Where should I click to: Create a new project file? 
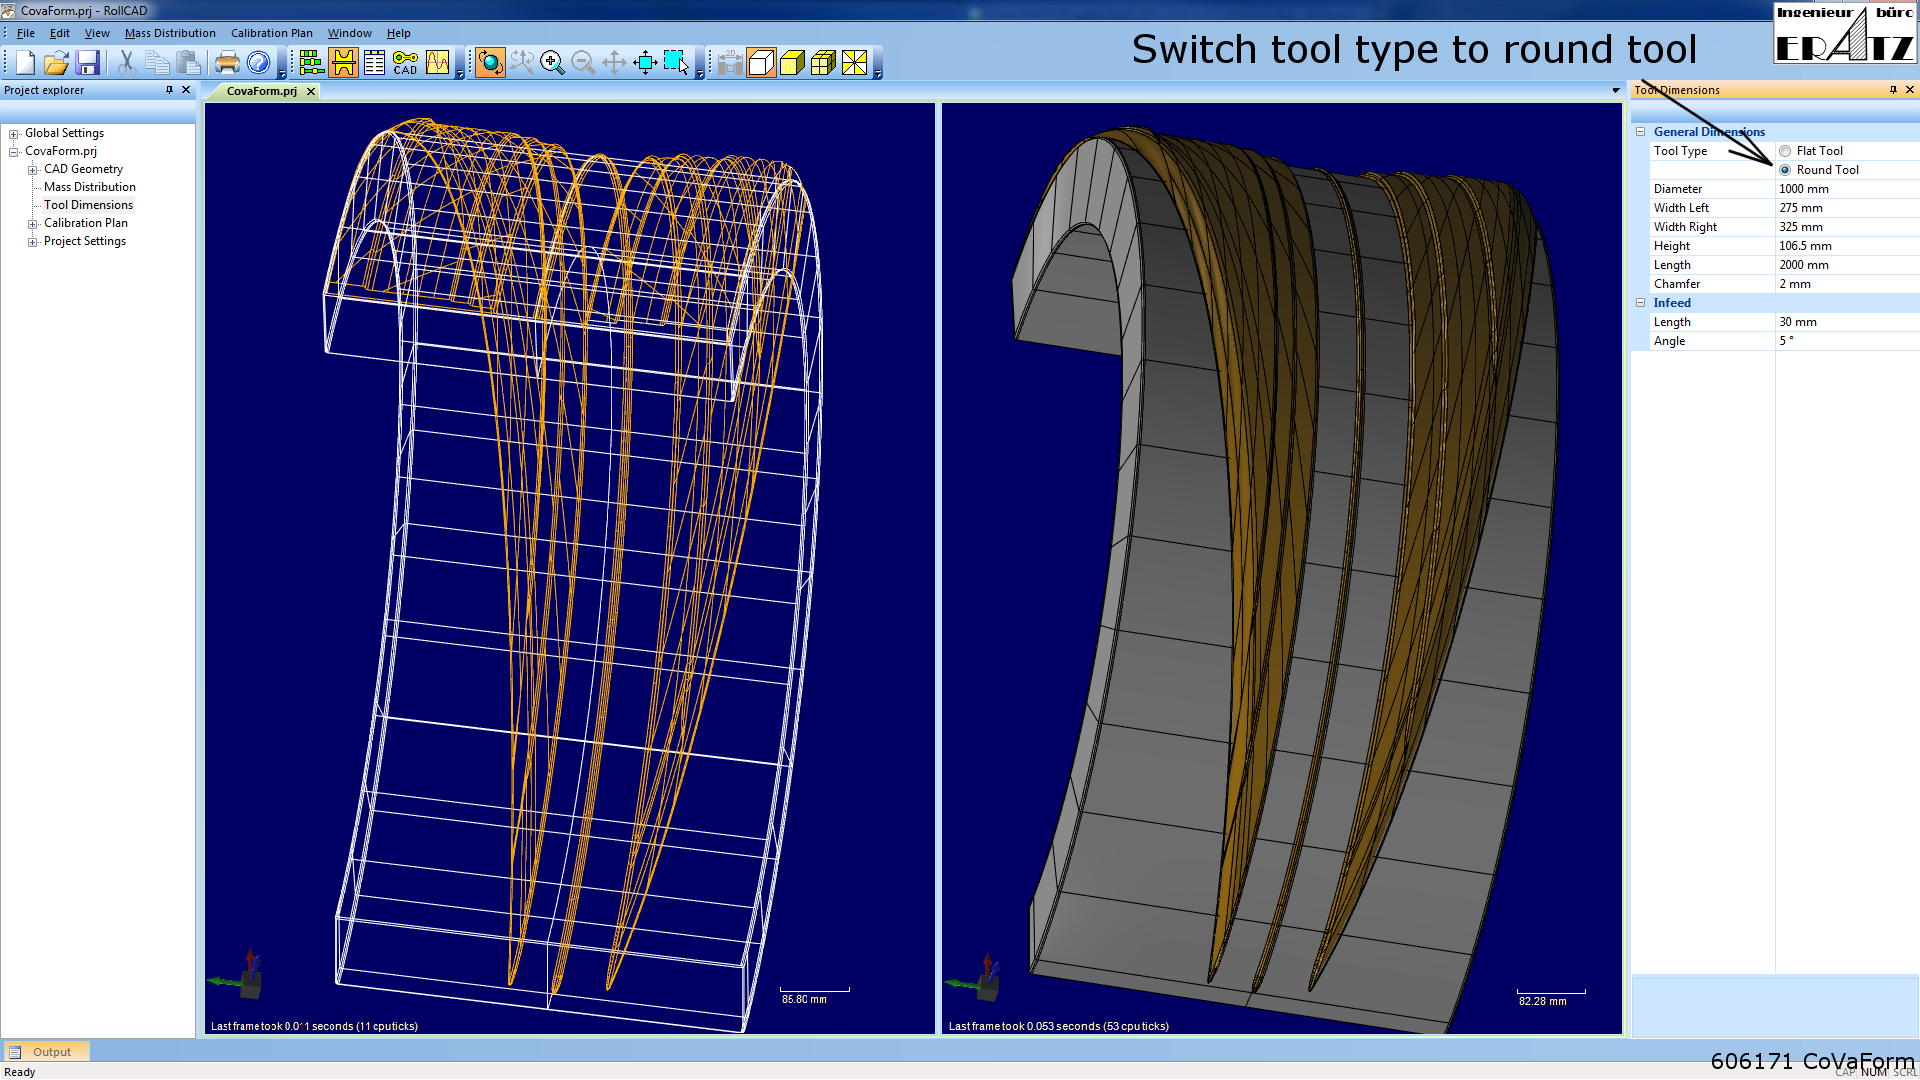[x=25, y=63]
